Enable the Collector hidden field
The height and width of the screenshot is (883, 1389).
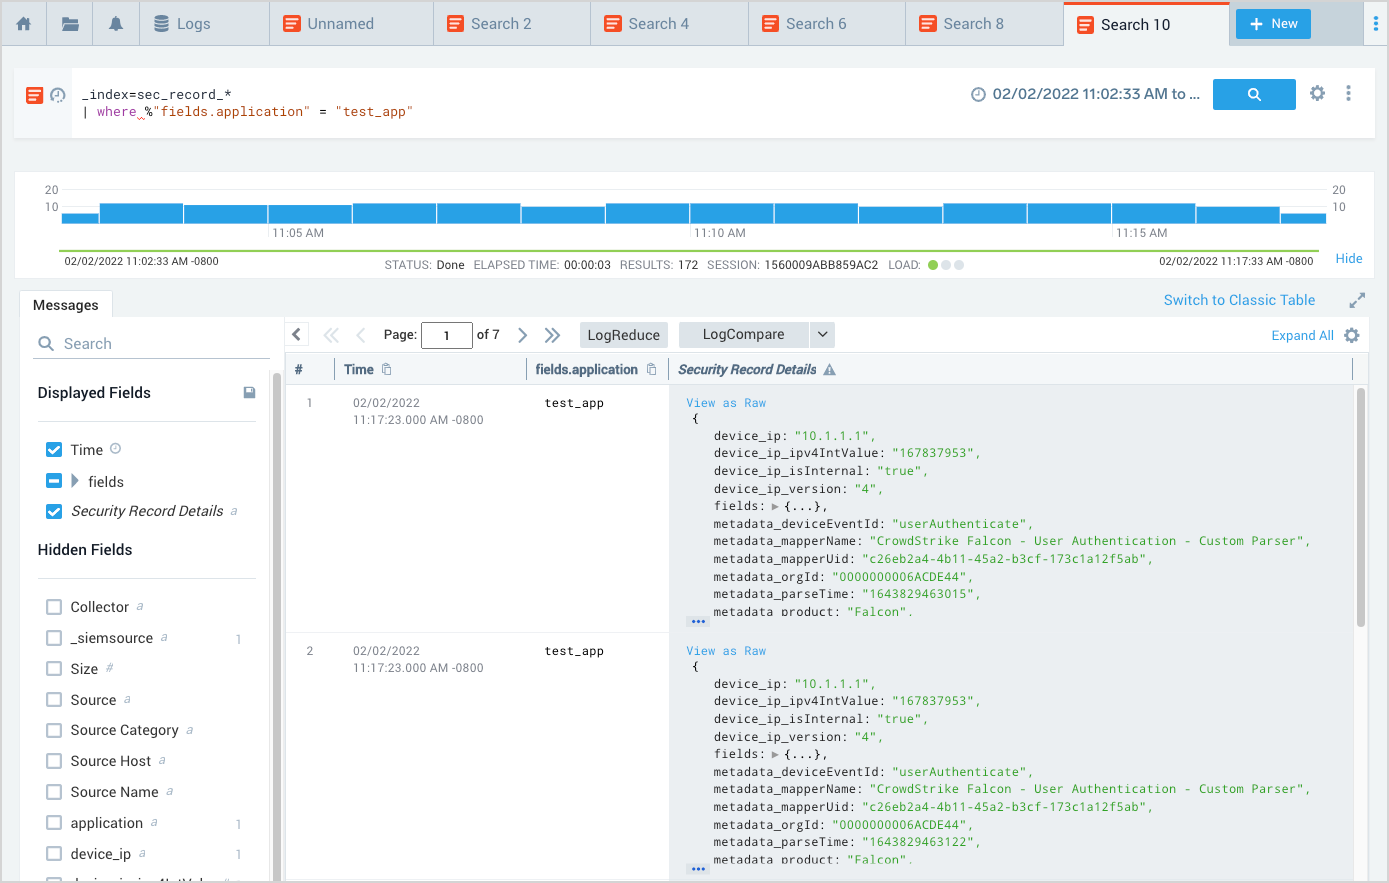(x=54, y=607)
